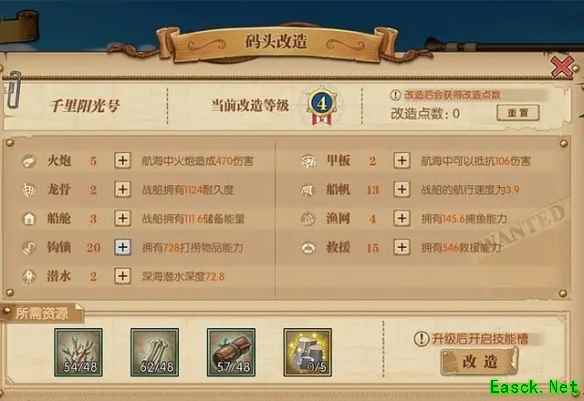Click the 火炮 cannon icon
Viewport: 584px width, 401px height.
tap(29, 161)
